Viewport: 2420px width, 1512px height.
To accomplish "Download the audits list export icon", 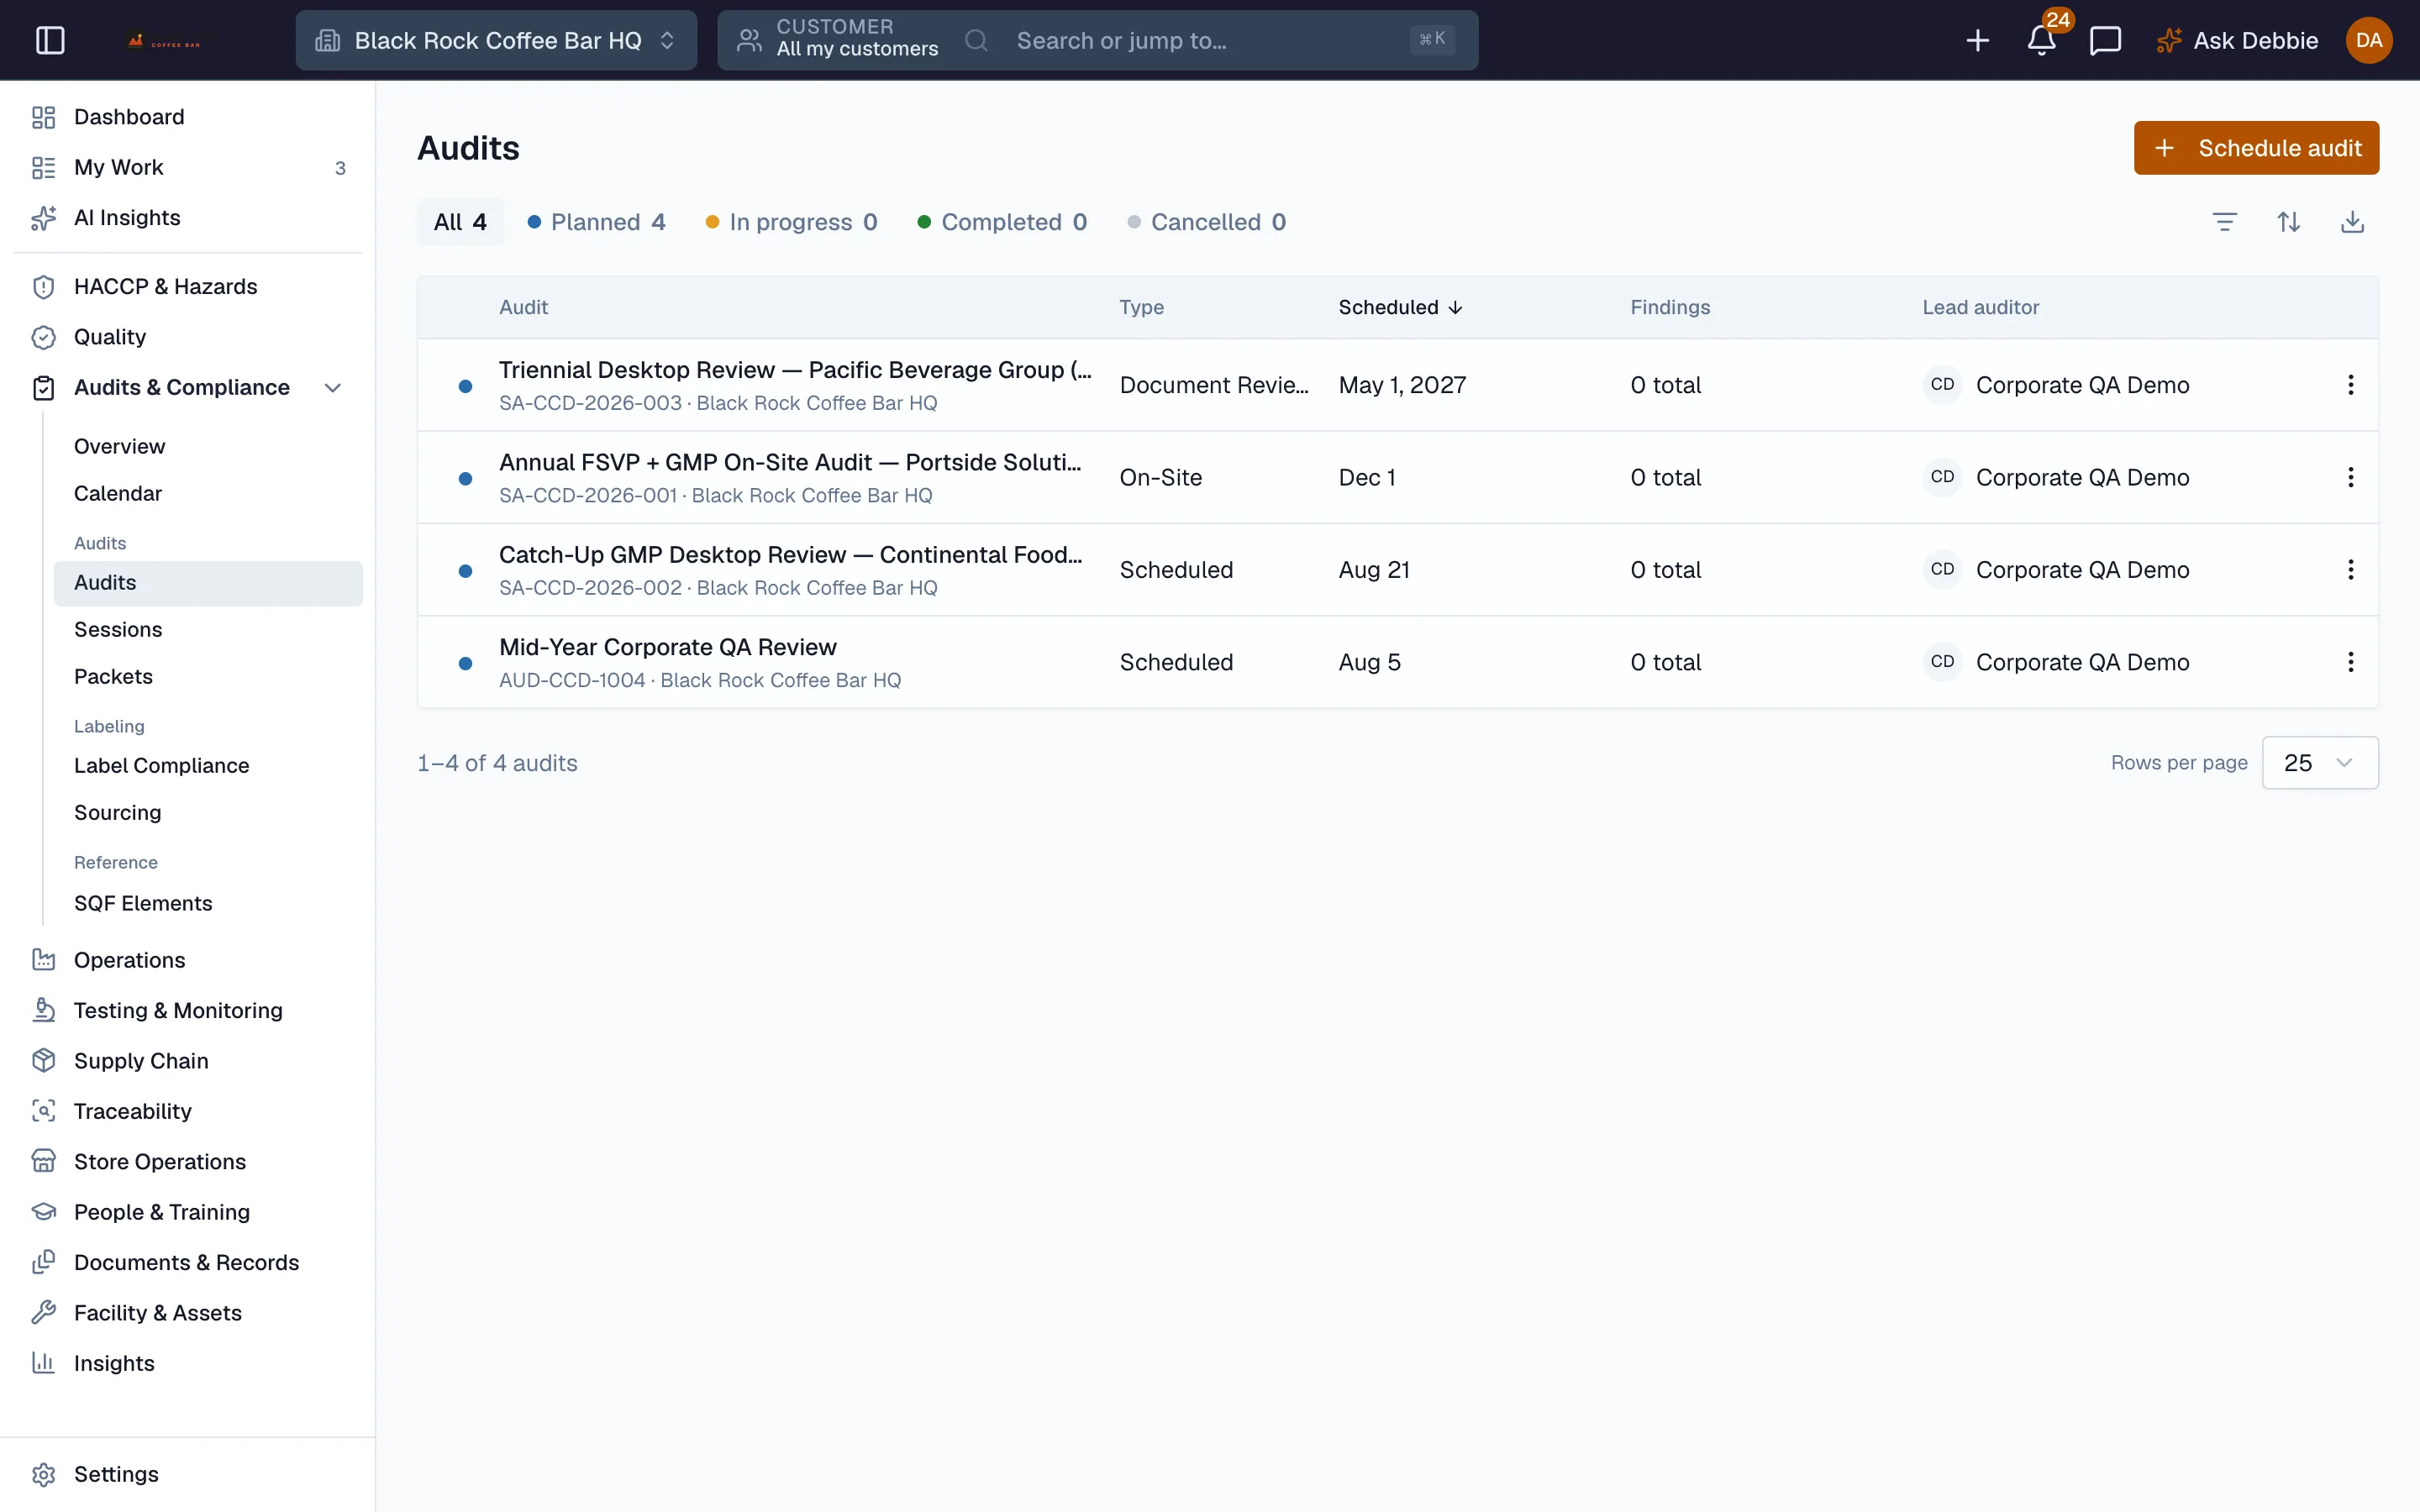I will click(x=2352, y=222).
